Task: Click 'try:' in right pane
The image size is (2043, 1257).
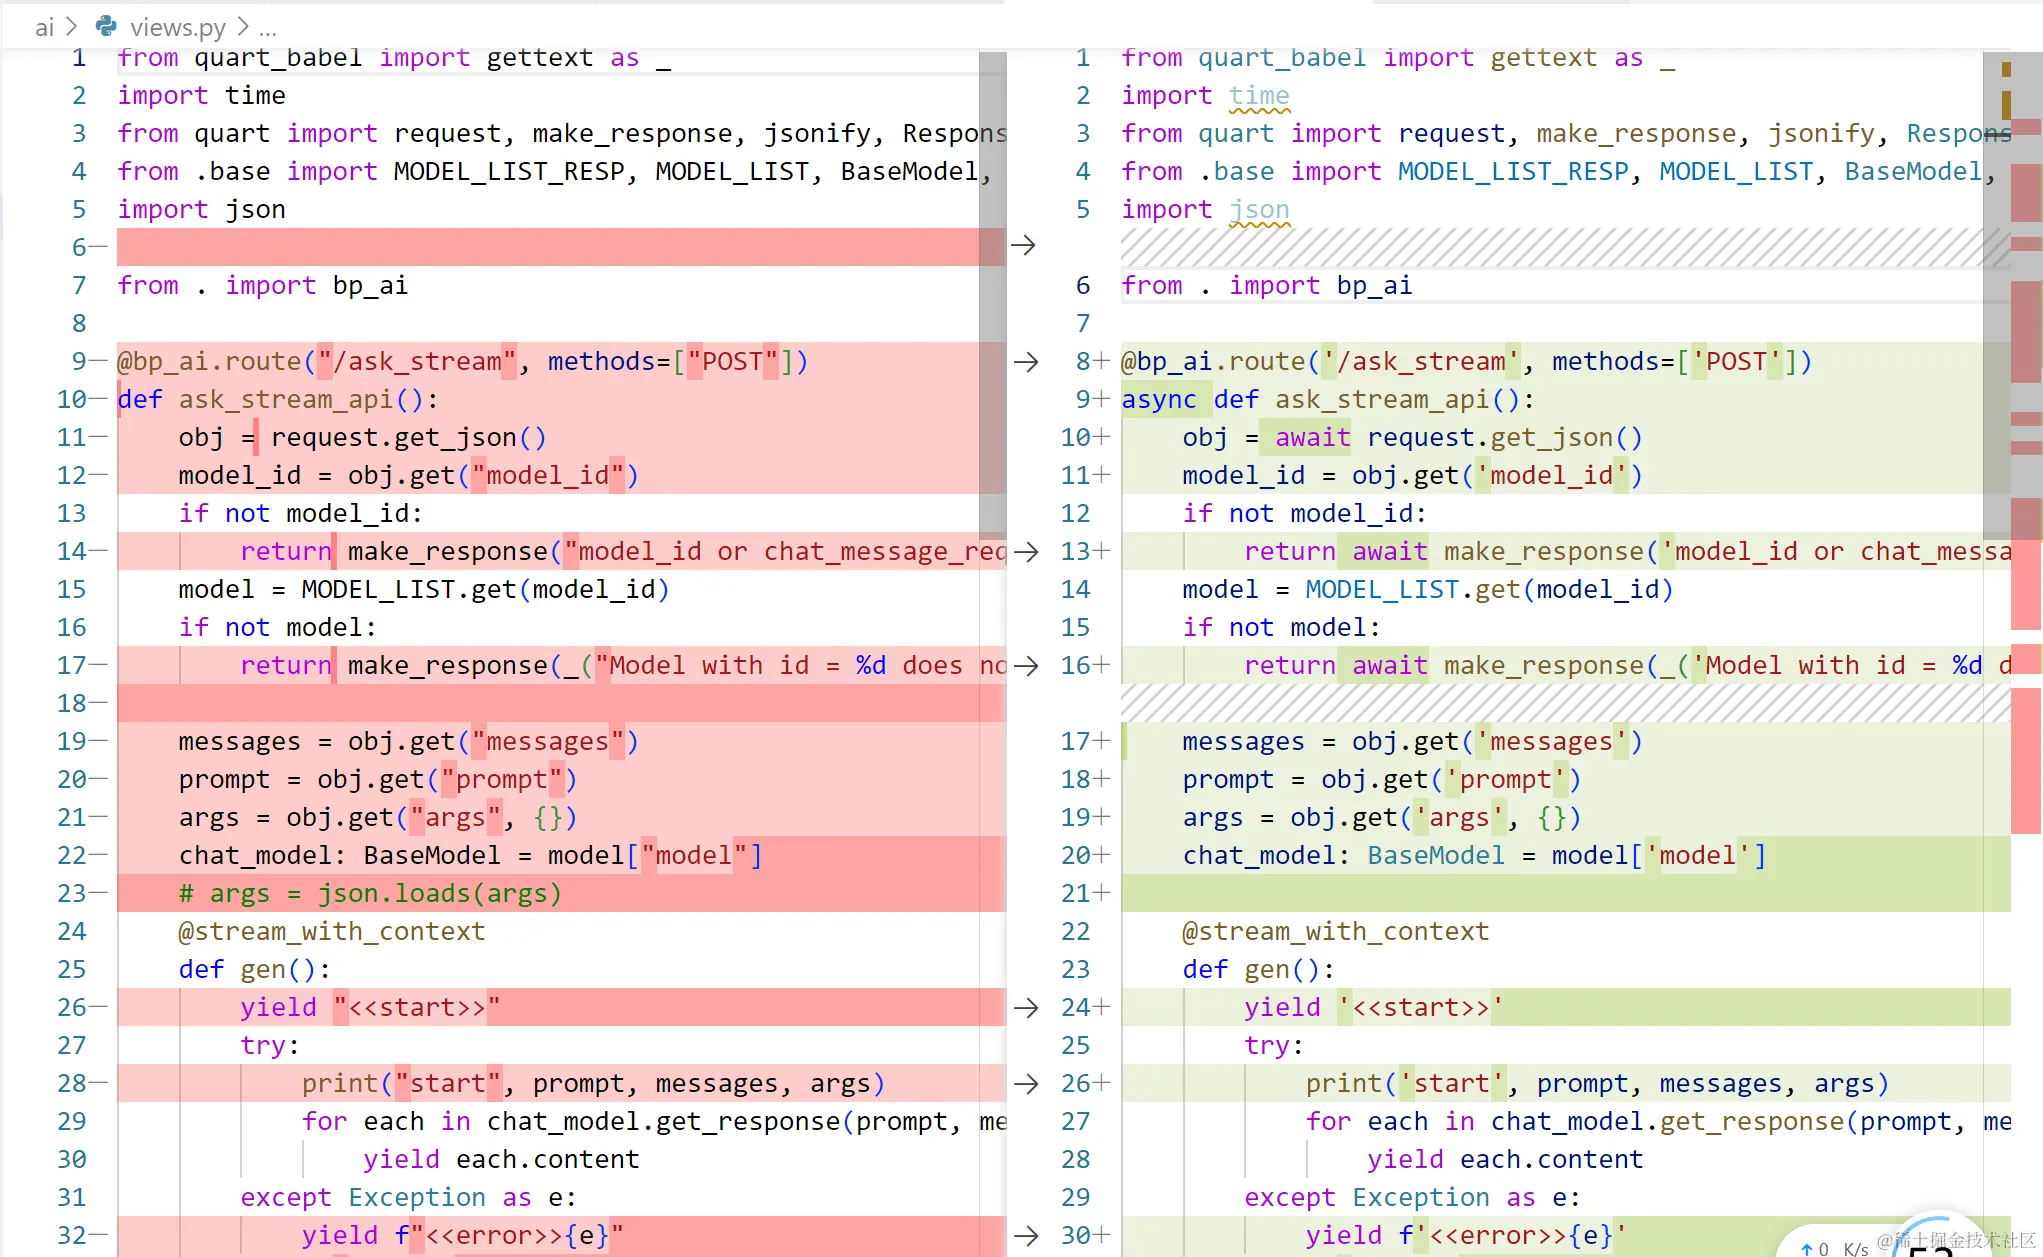Action: pyautogui.click(x=1274, y=1045)
